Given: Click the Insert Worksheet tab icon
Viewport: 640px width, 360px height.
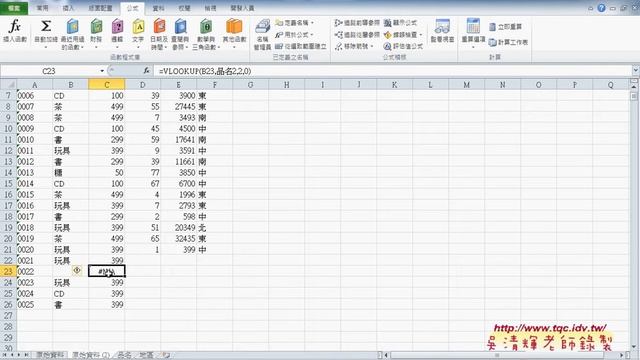Looking at the screenshot, I should pyautogui.click(x=166, y=356).
